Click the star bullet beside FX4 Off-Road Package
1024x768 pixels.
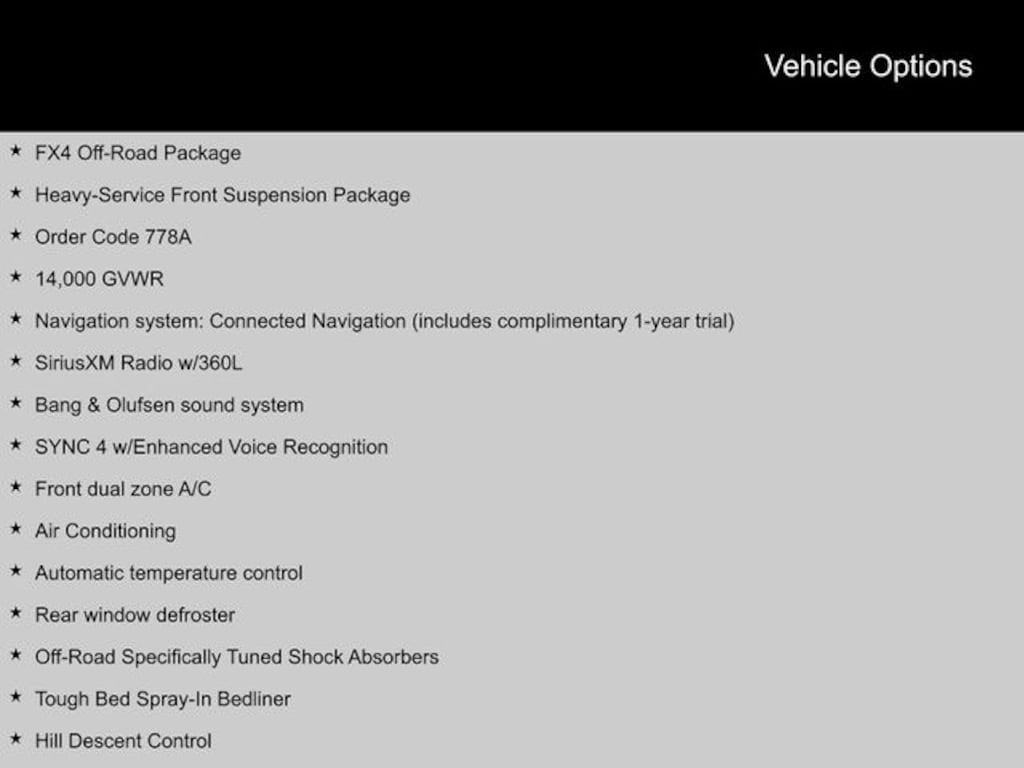pos(15,152)
